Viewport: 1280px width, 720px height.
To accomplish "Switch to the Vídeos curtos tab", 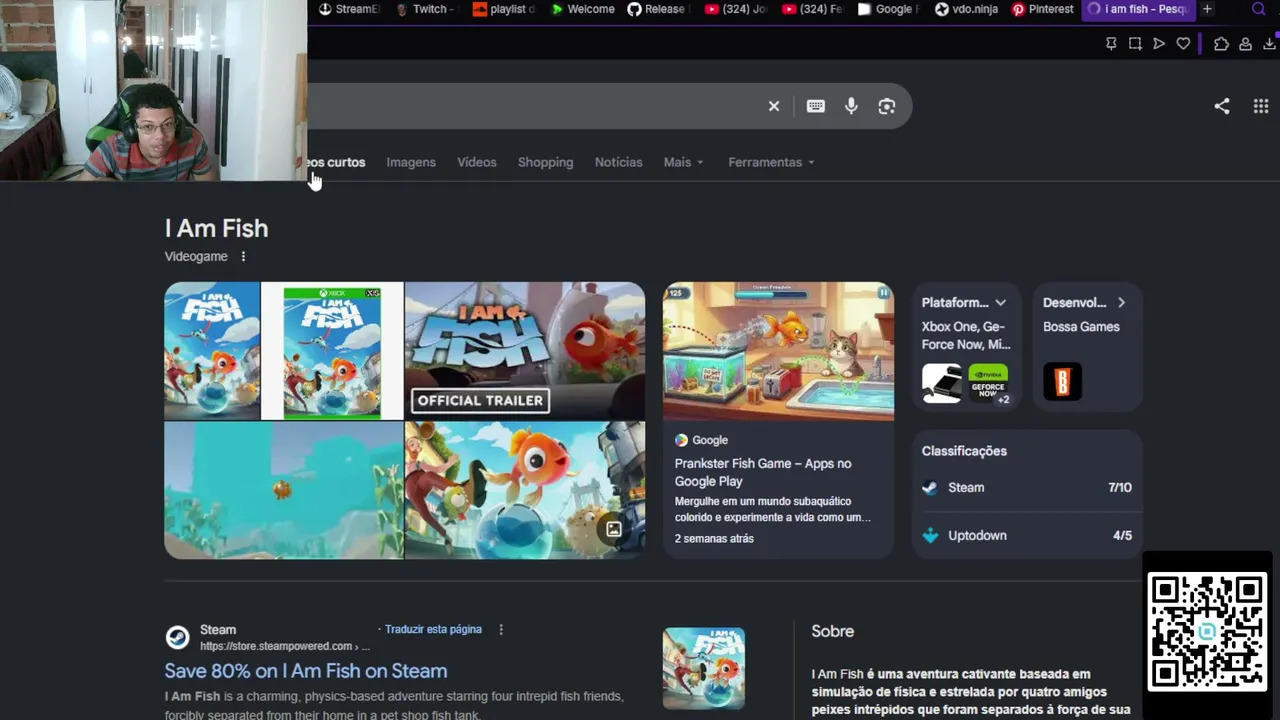I will point(337,162).
